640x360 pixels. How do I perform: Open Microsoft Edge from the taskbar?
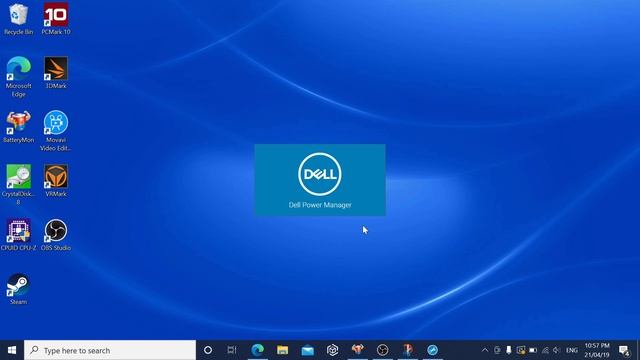[x=258, y=350]
